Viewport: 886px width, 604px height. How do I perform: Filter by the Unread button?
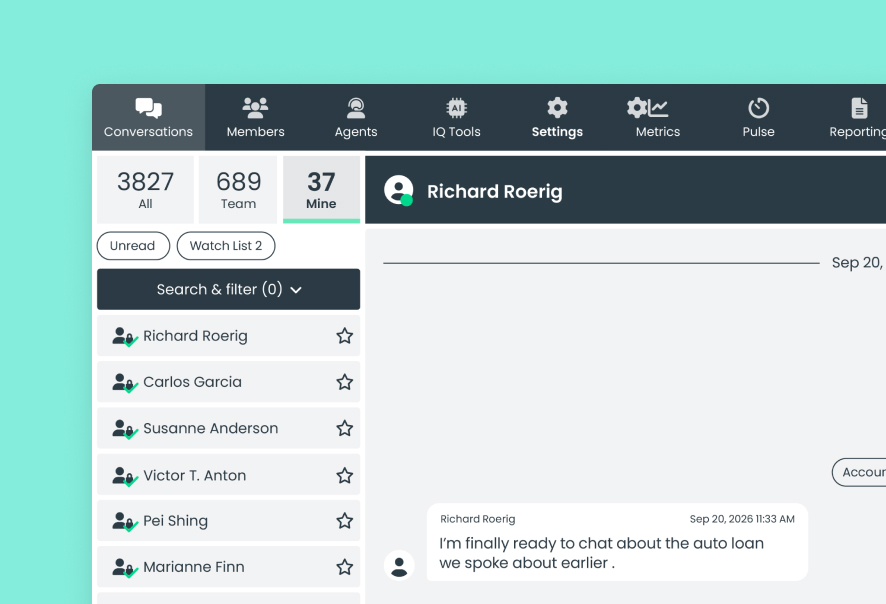(133, 246)
